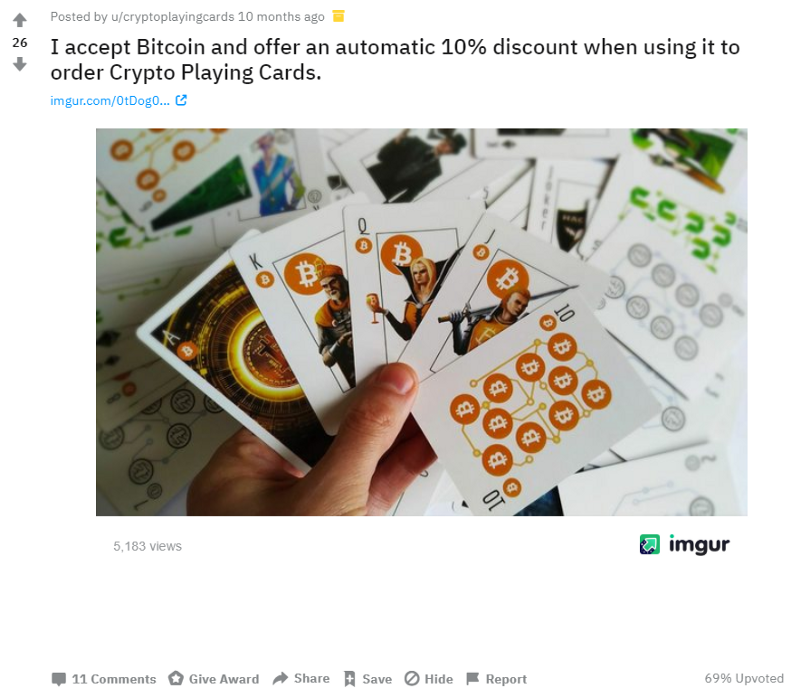Click the Save bookmark icon

point(349,679)
